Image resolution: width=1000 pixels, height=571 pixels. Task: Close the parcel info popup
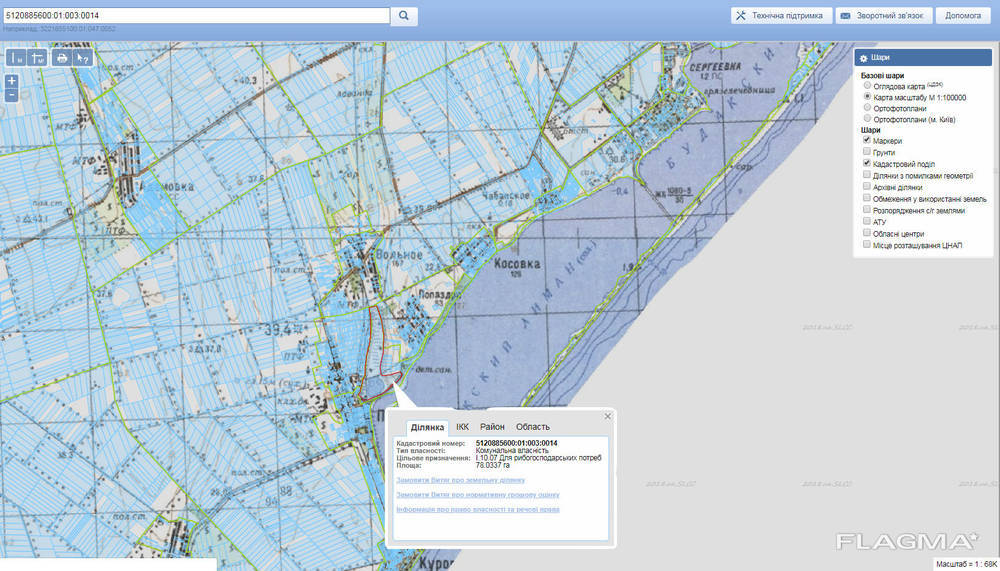pos(607,416)
